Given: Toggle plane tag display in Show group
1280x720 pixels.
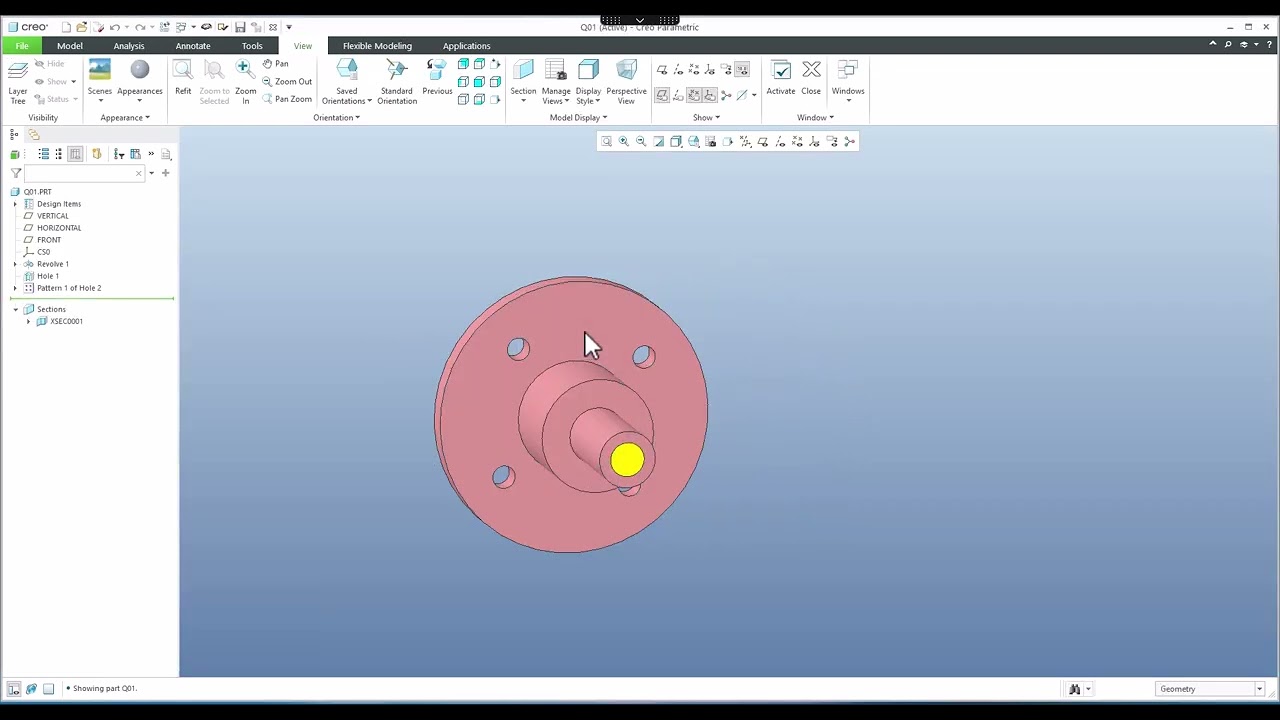Looking at the screenshot, I should 662,95.
